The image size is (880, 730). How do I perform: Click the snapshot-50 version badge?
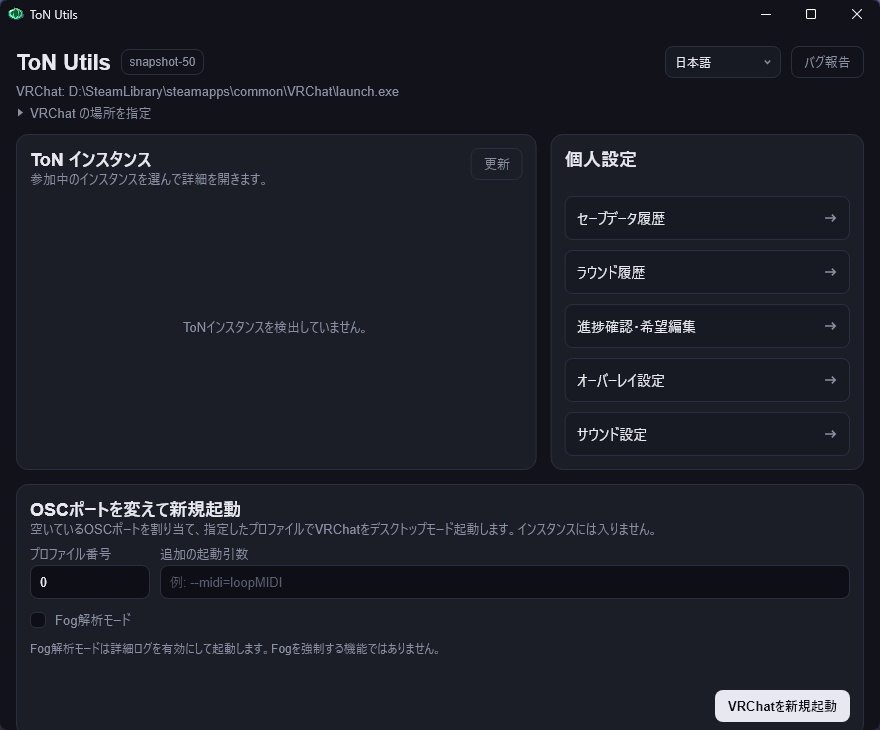point(162,62)
